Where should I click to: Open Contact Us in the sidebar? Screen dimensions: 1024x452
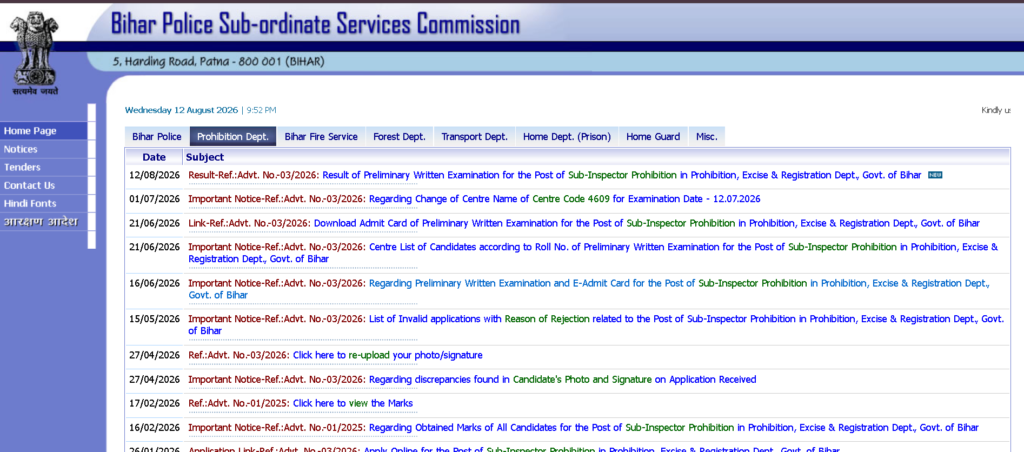click(x=43, y=186)
